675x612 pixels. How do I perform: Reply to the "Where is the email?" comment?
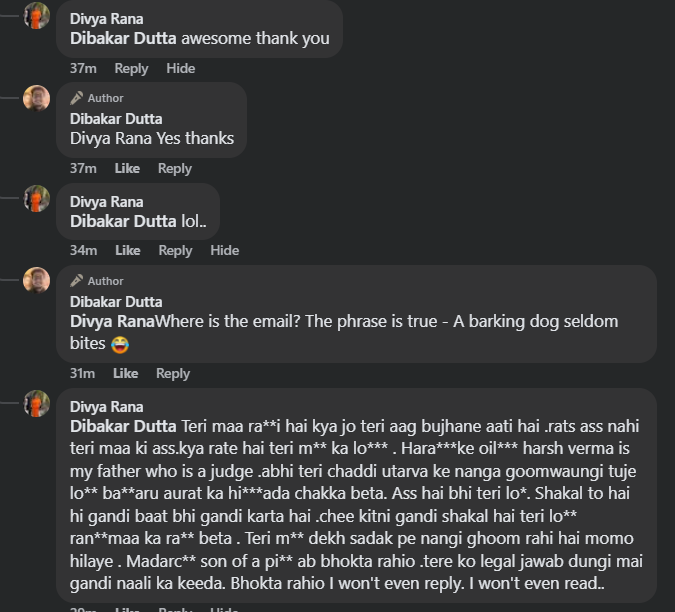[x=173, y=373]
